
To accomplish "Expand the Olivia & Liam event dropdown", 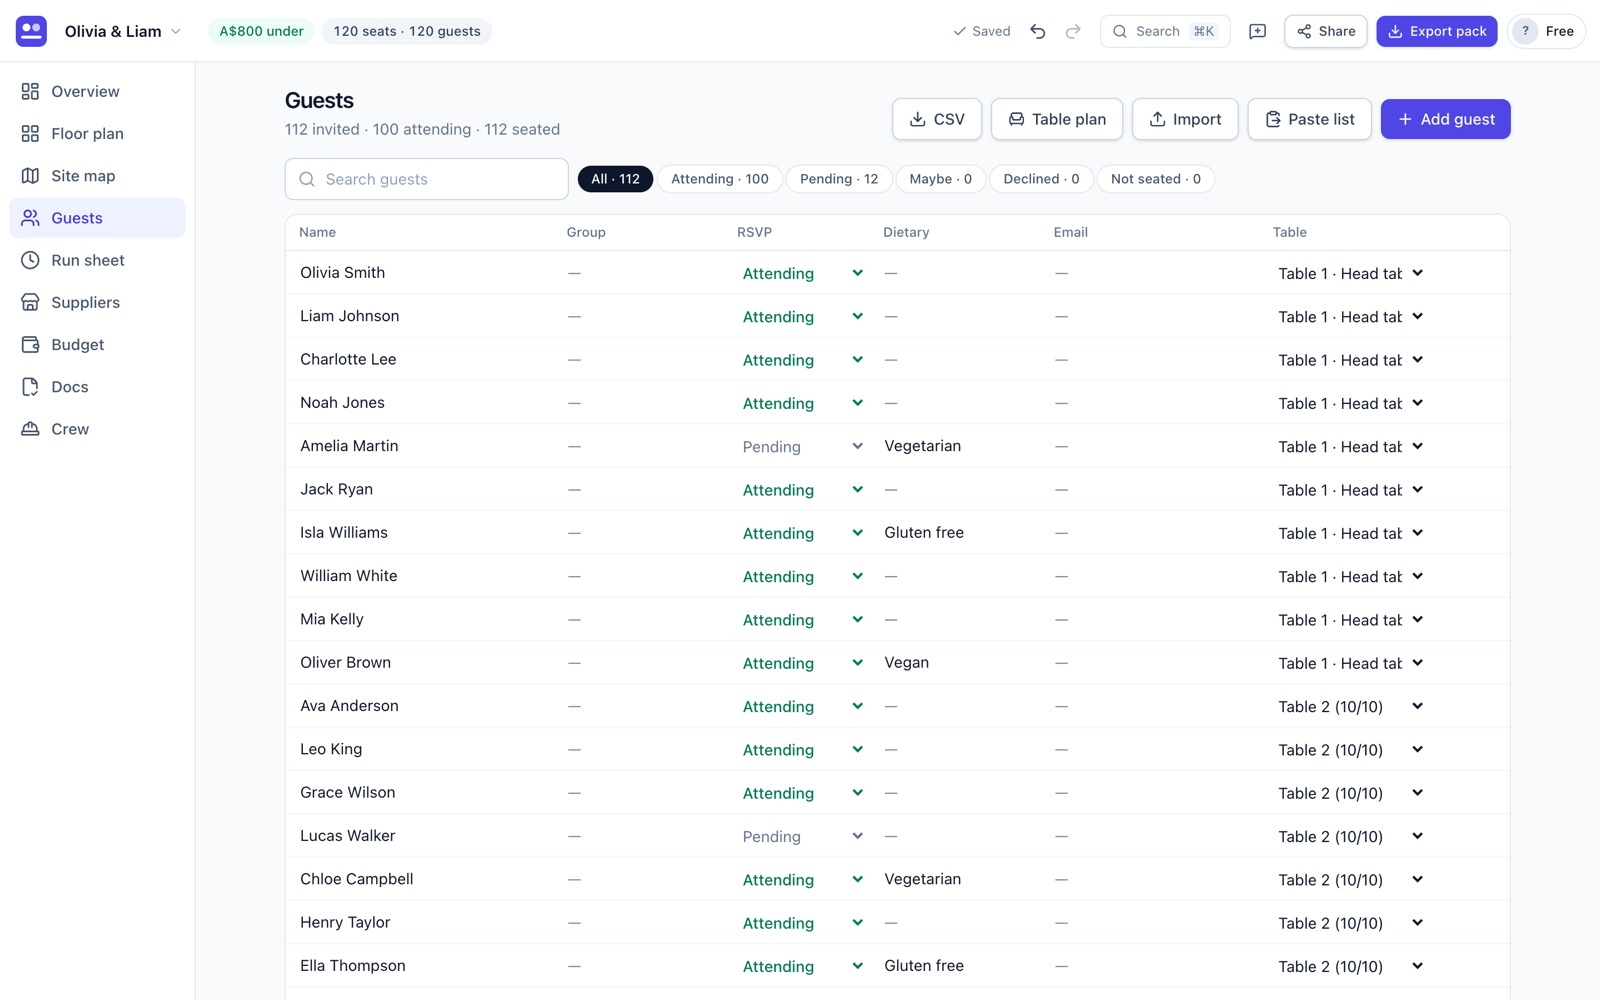I will click(123, 31).
